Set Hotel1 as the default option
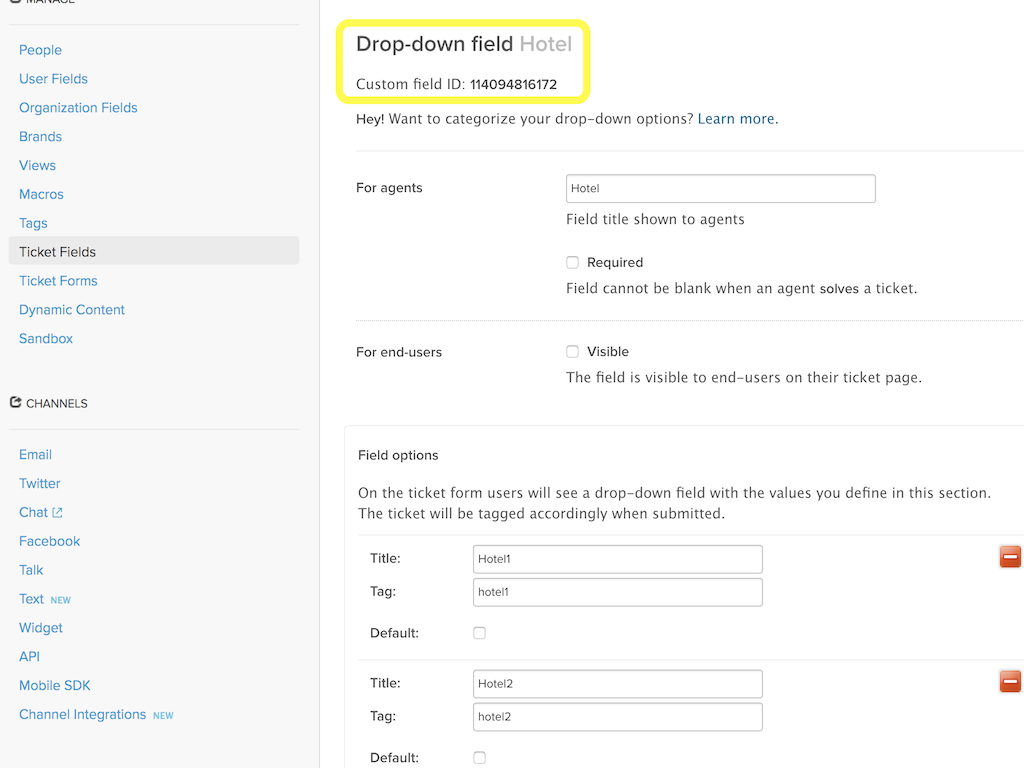Screen dimensions: 1024x768 click(480, 633)
